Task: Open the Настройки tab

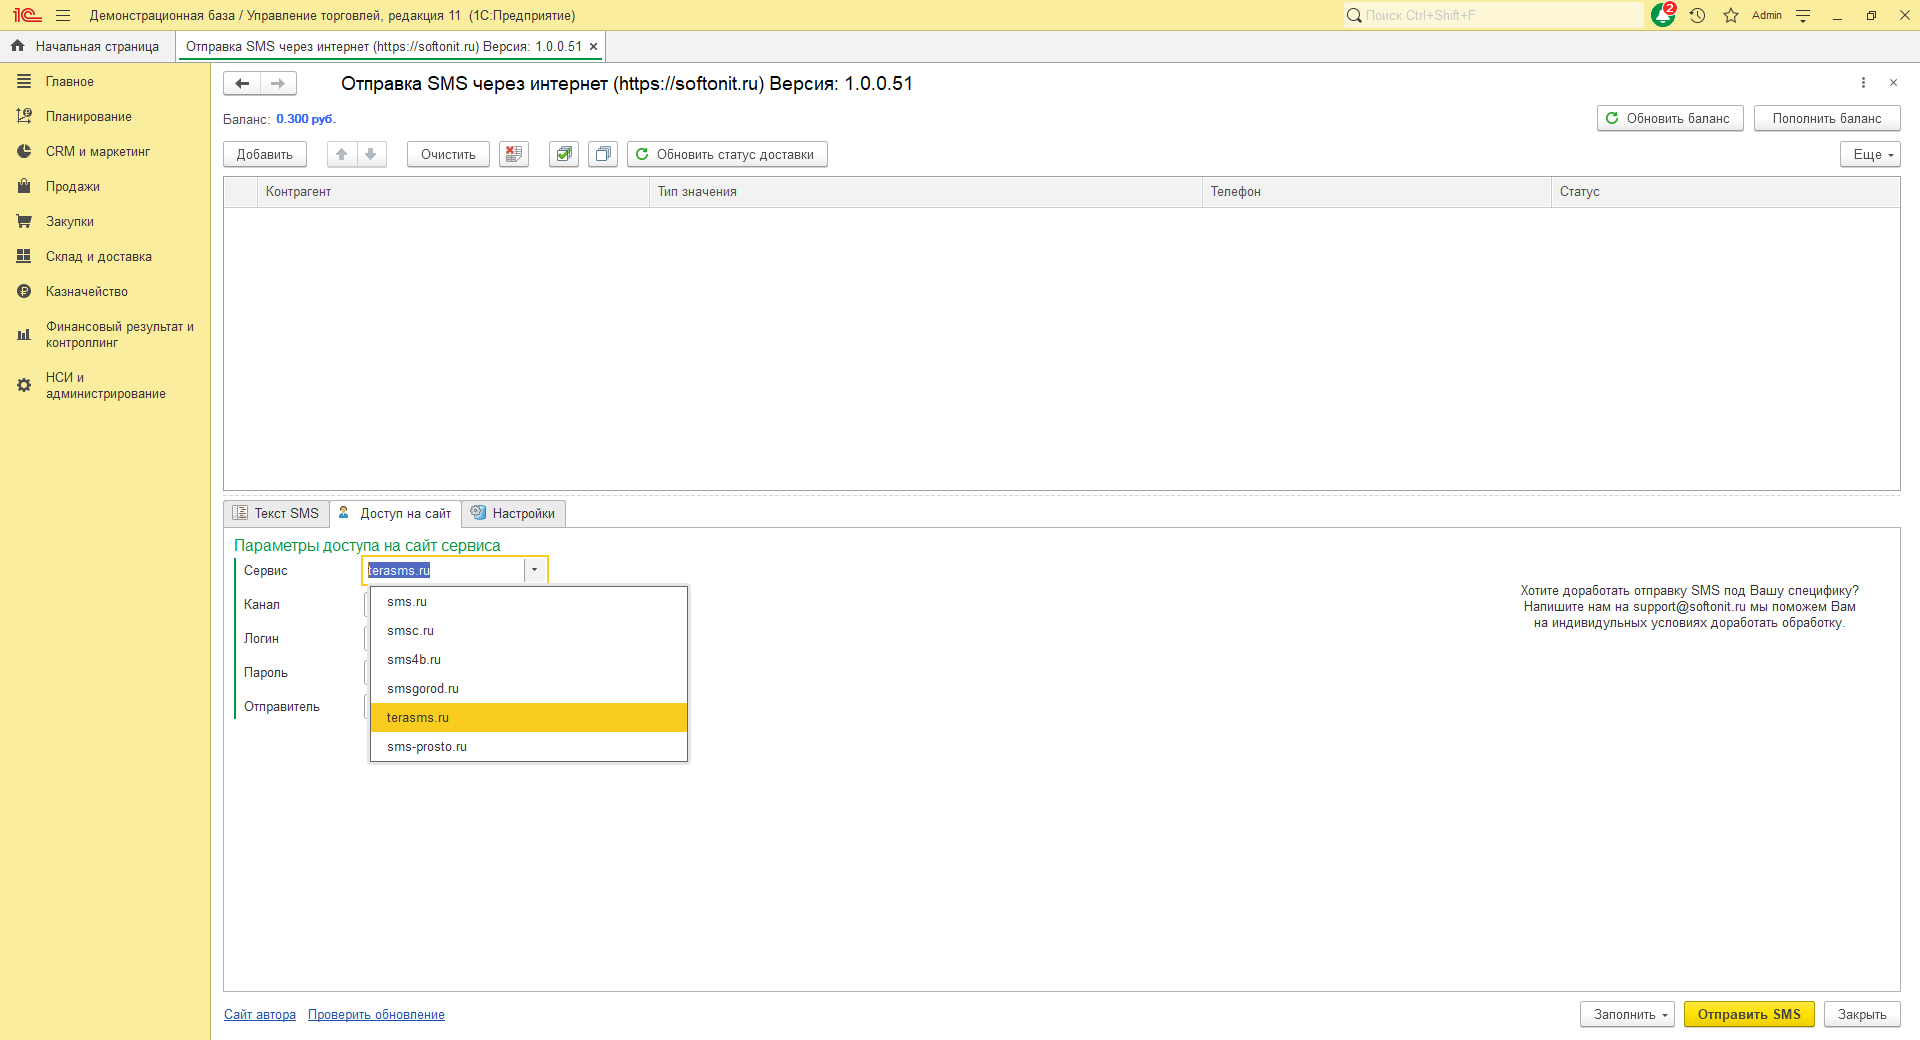Action: point(514,513)
